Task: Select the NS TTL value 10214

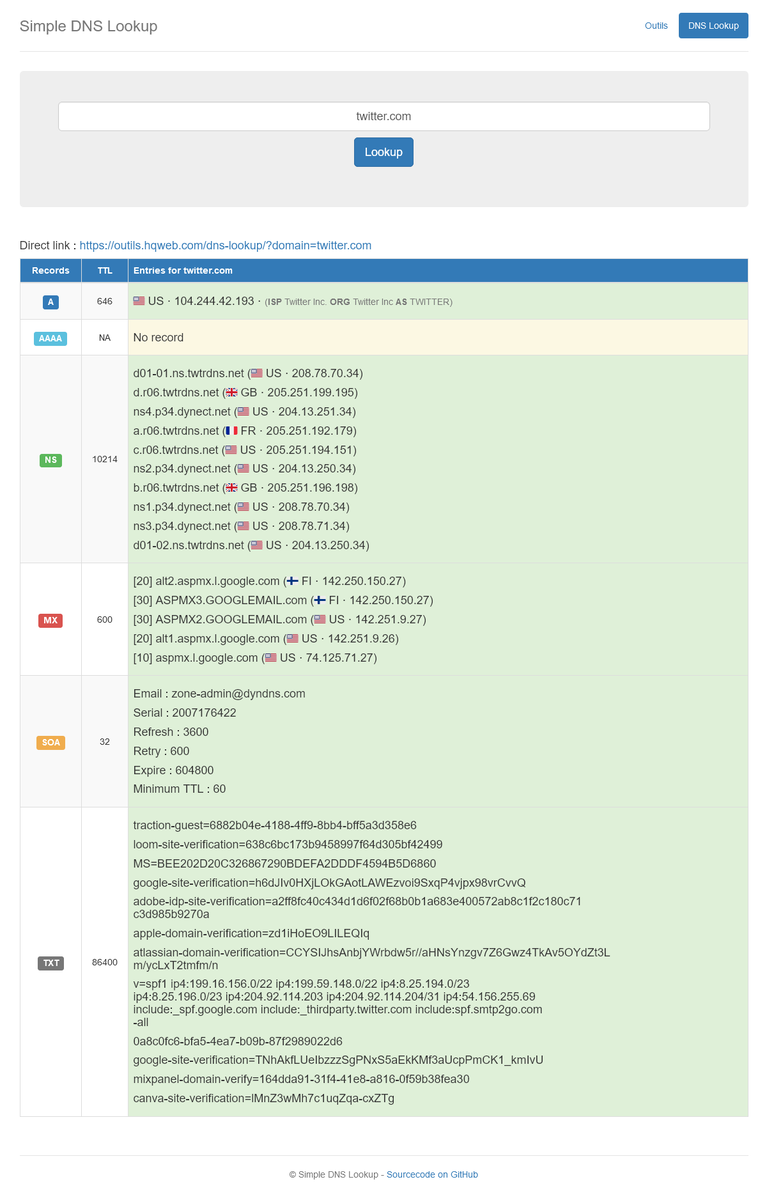Action: click(105, 460)
